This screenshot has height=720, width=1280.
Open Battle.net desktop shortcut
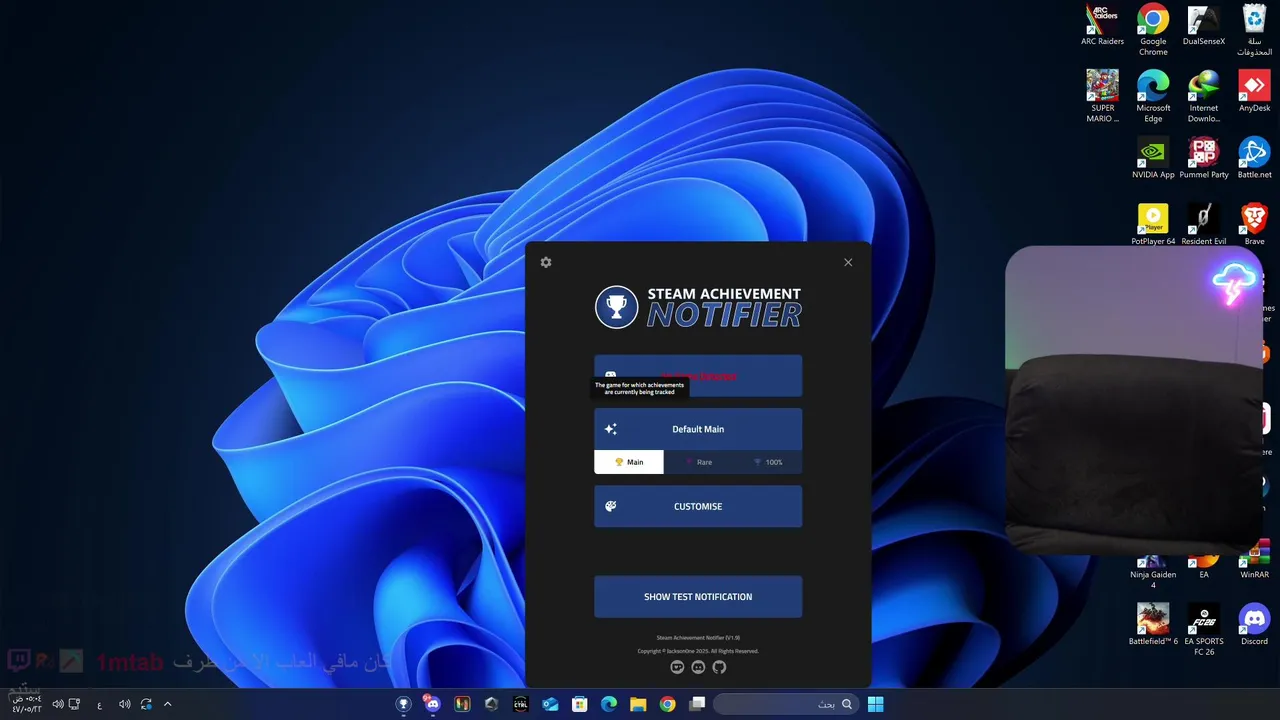tap(1254, 159)
